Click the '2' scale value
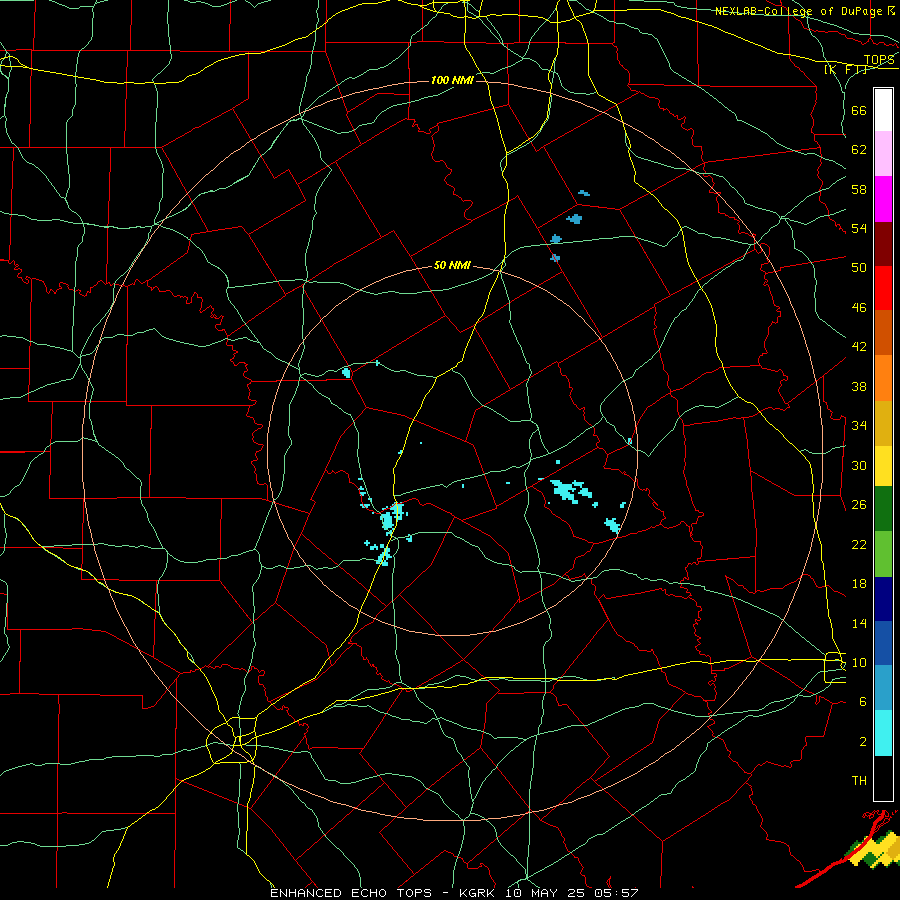The height and width of the screenshot is (900, 900). tap(863, 742)
